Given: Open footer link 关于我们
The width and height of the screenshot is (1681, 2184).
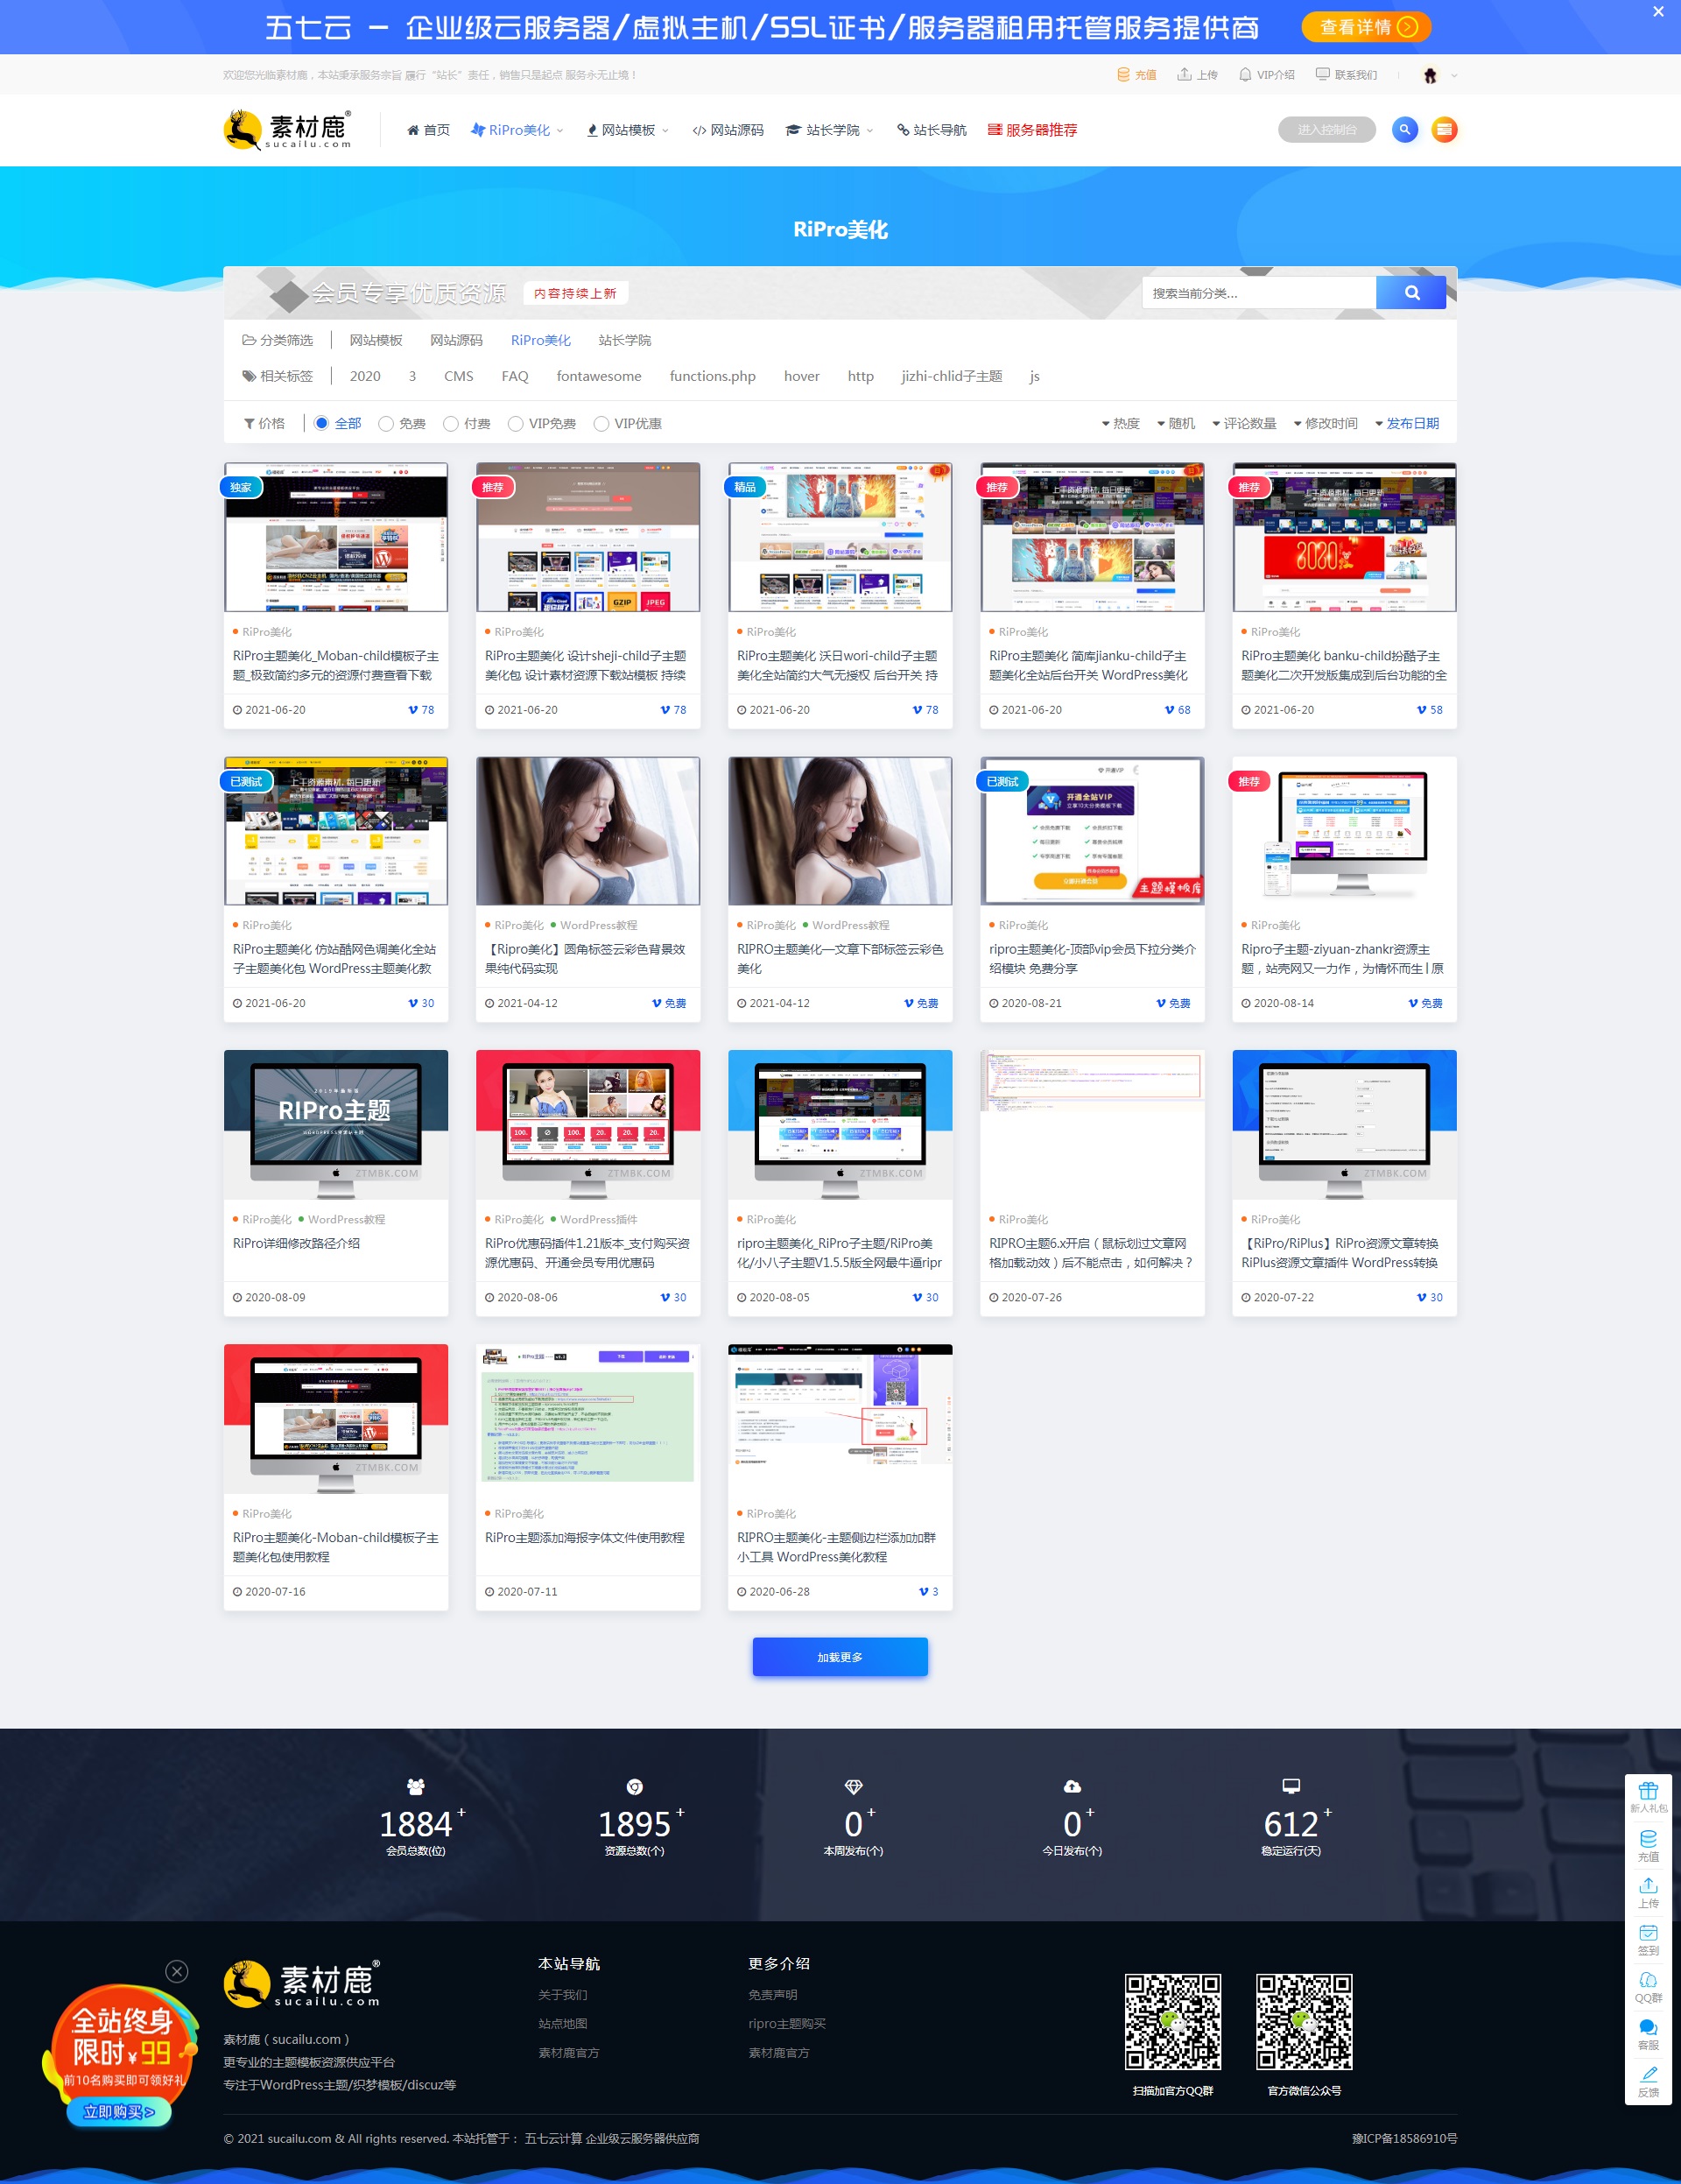Looking at the screenshot, I should coord(563,1994).
